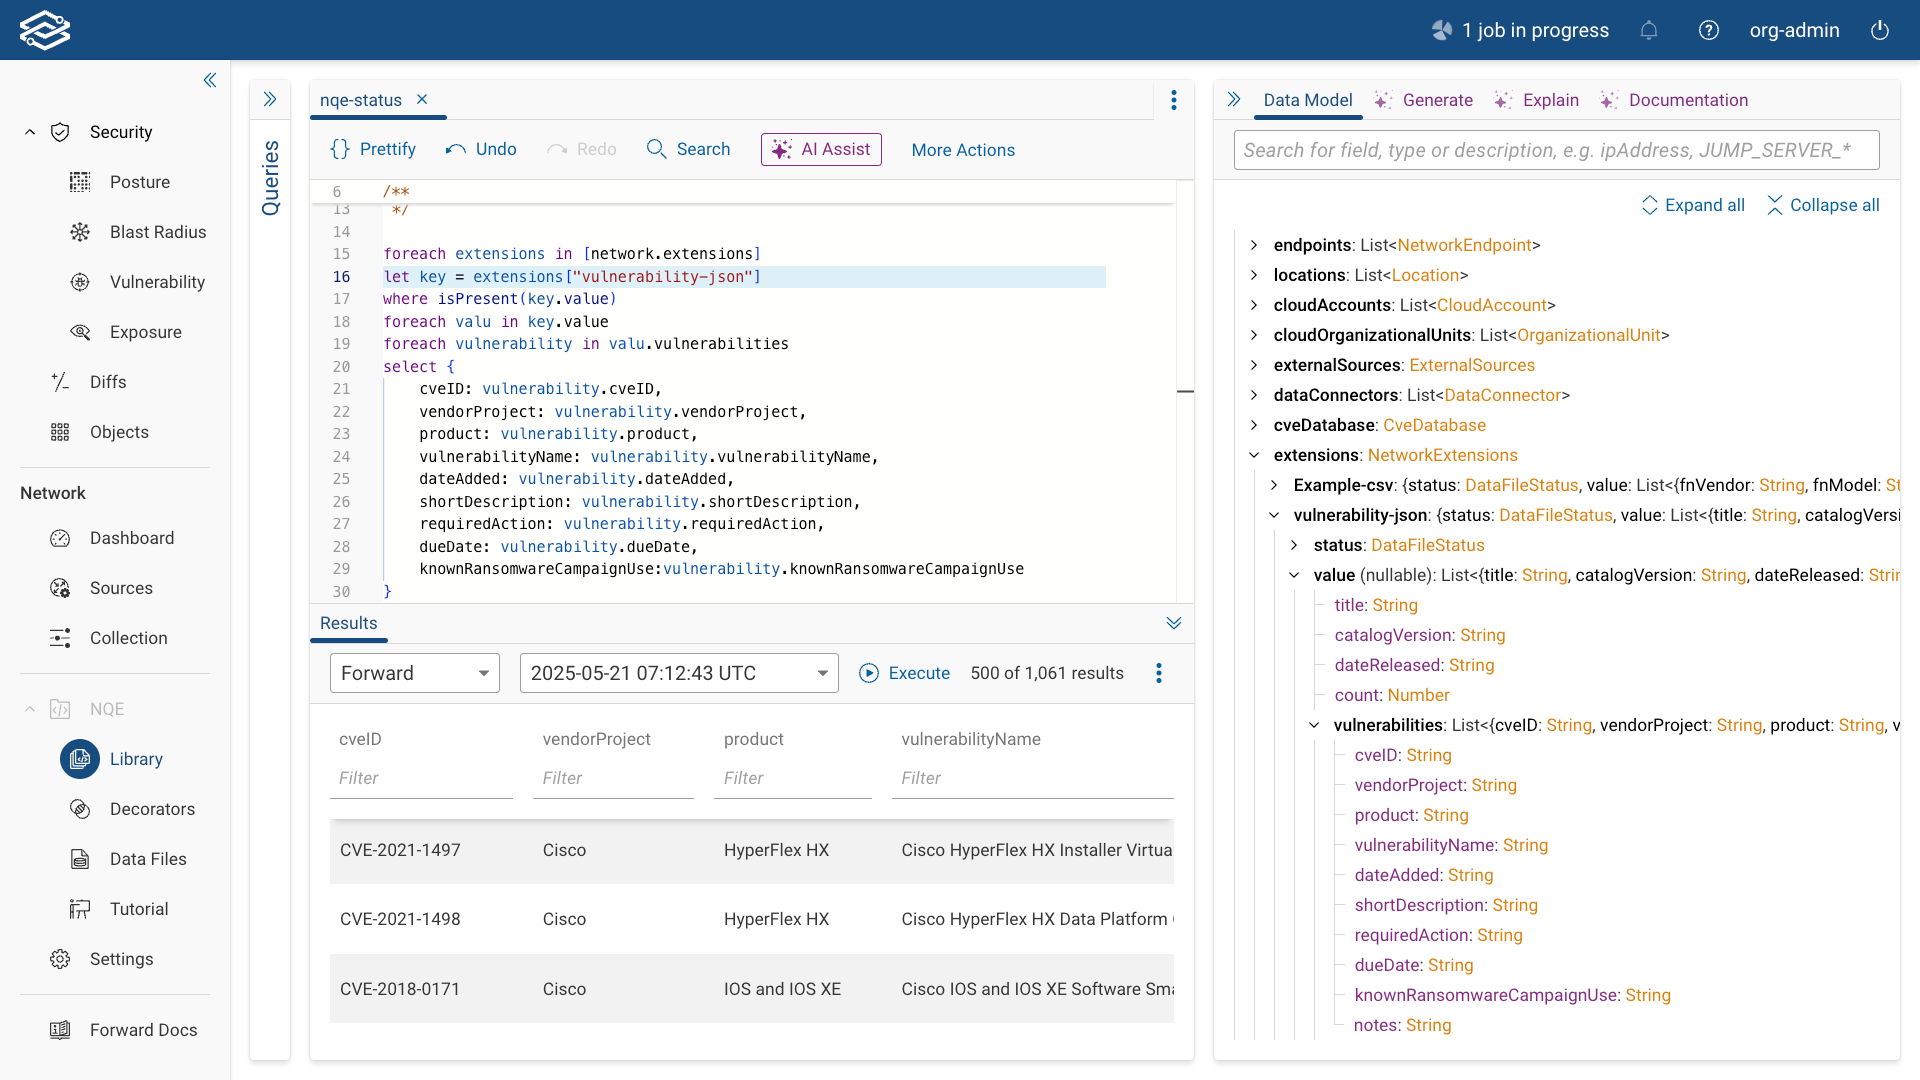Viewport: 1920px width, 1080px height.
Task: Open the snapshot timestamp dropdown
Action: coord(678,673)
